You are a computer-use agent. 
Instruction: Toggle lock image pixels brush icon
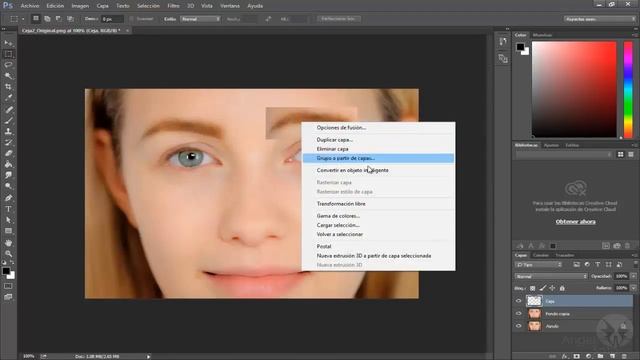[542, 288]
